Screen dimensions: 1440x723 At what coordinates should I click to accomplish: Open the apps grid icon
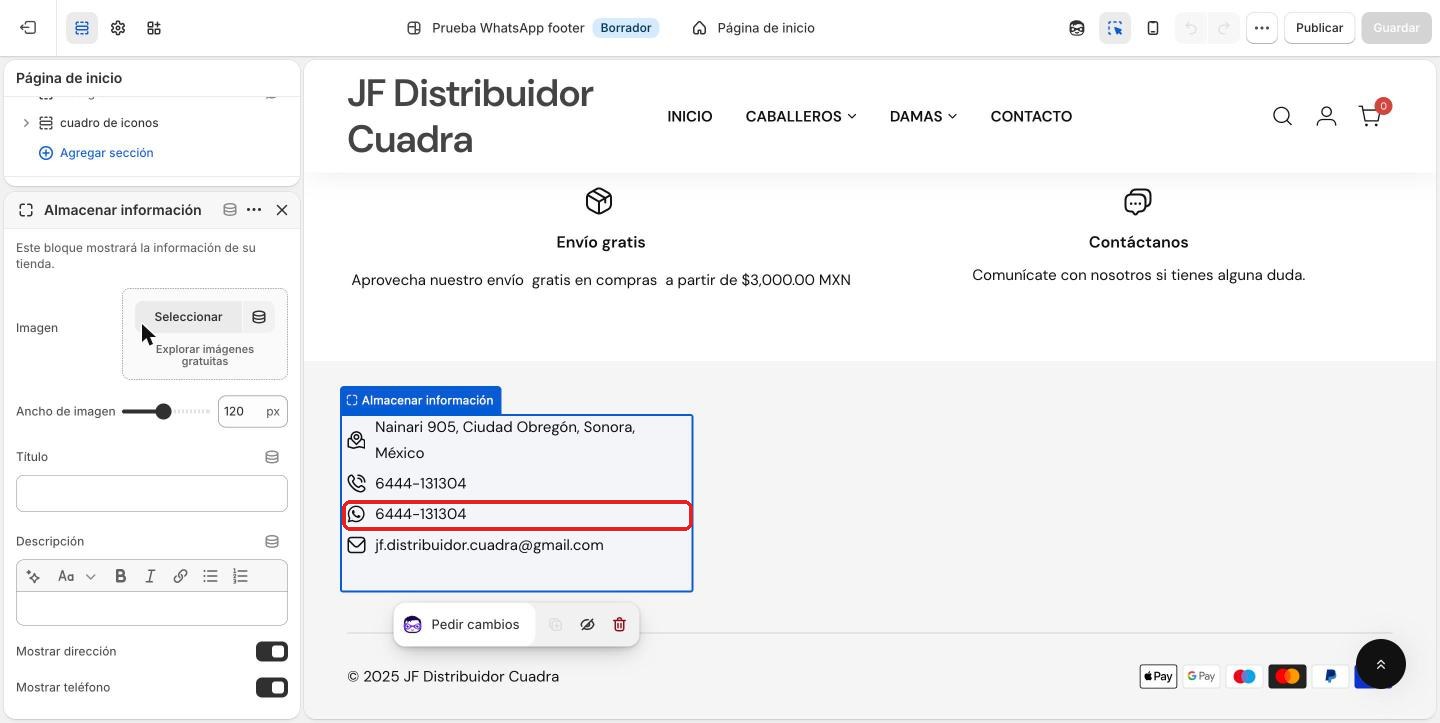(154, 28)
